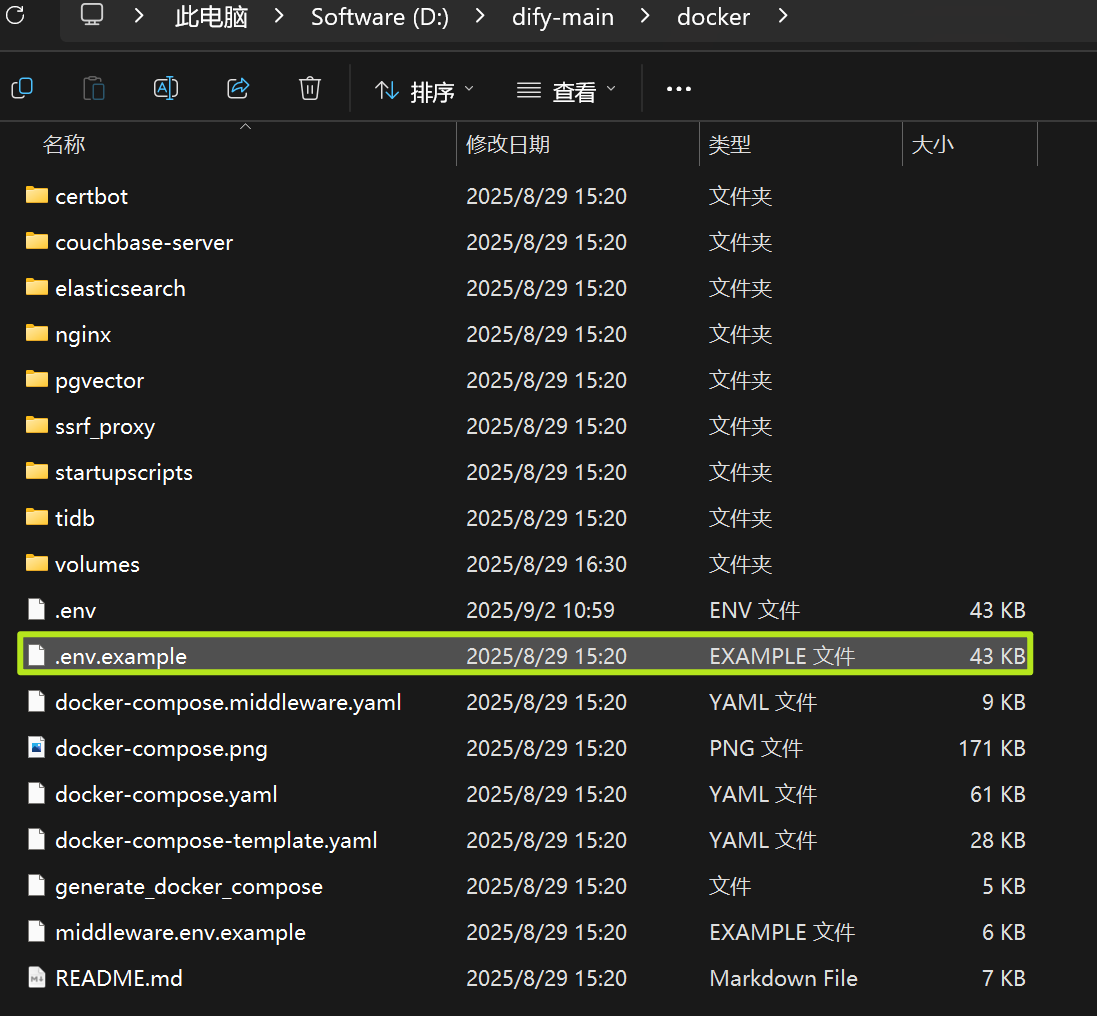Viewport: 1097px width, 1016px height.
Task: Select the pgvector folder name
Action: (99, 381)
